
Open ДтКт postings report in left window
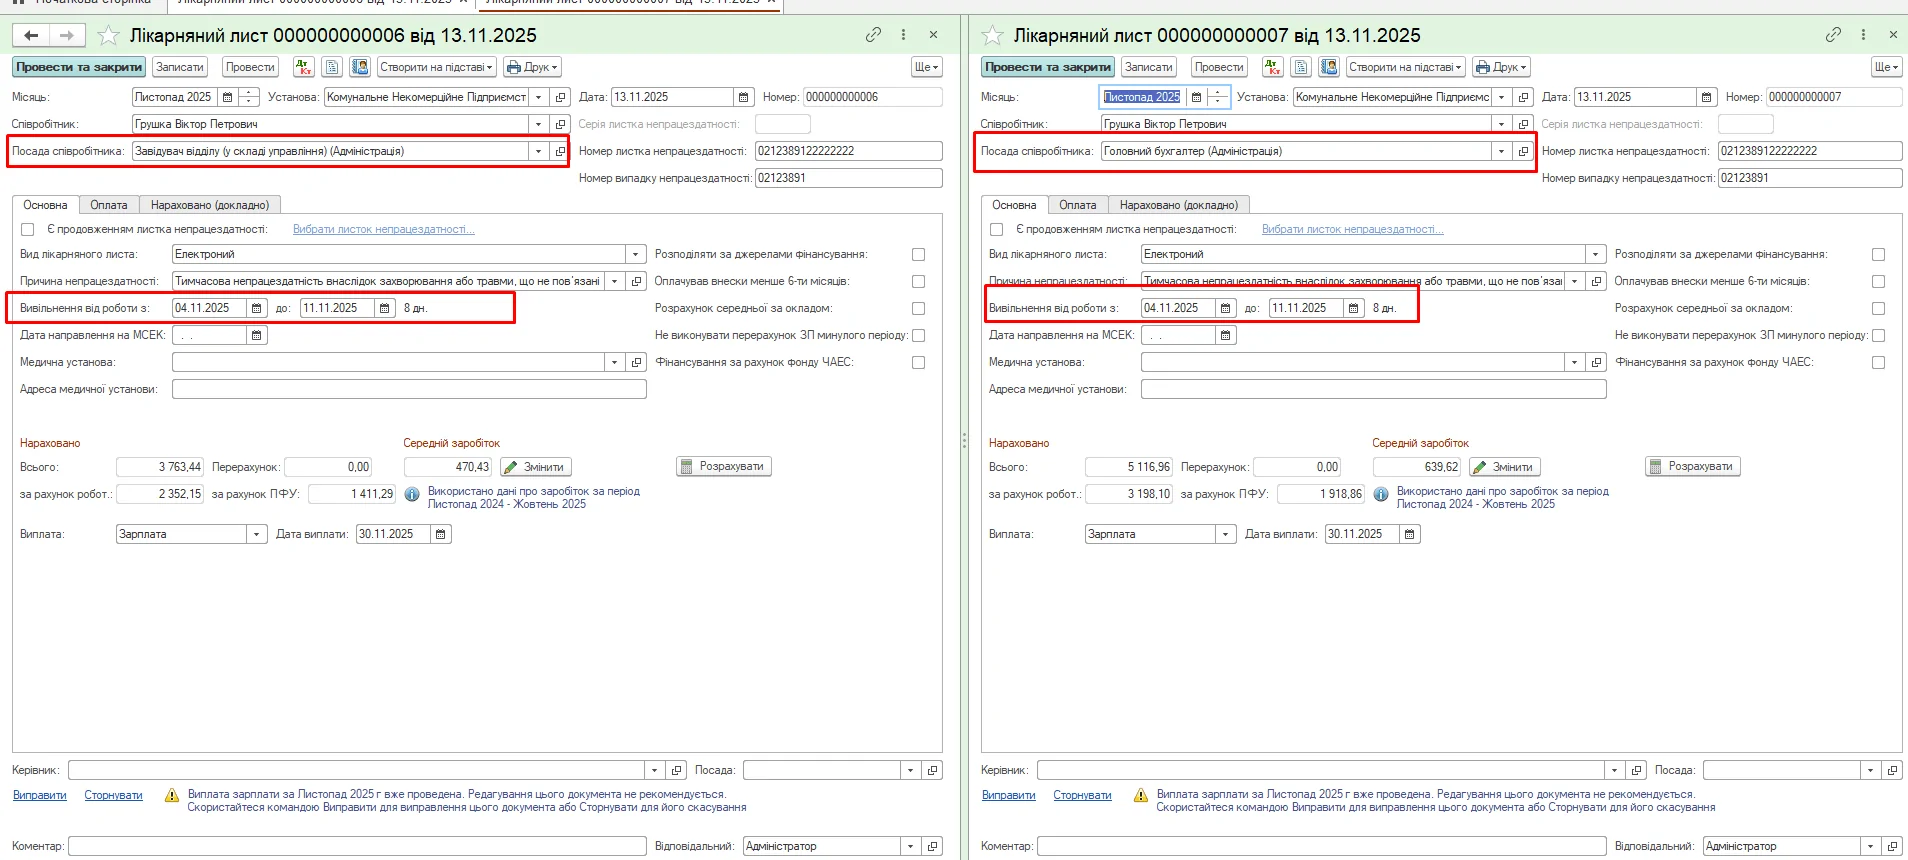(x=304, y=67)
